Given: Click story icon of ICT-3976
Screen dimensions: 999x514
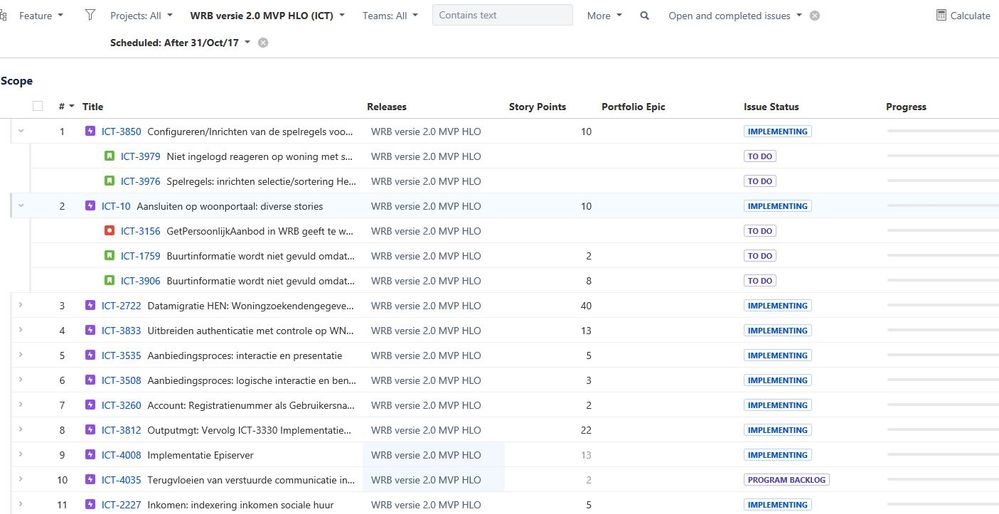Looking at the screenshot, I should coord(110,181).
